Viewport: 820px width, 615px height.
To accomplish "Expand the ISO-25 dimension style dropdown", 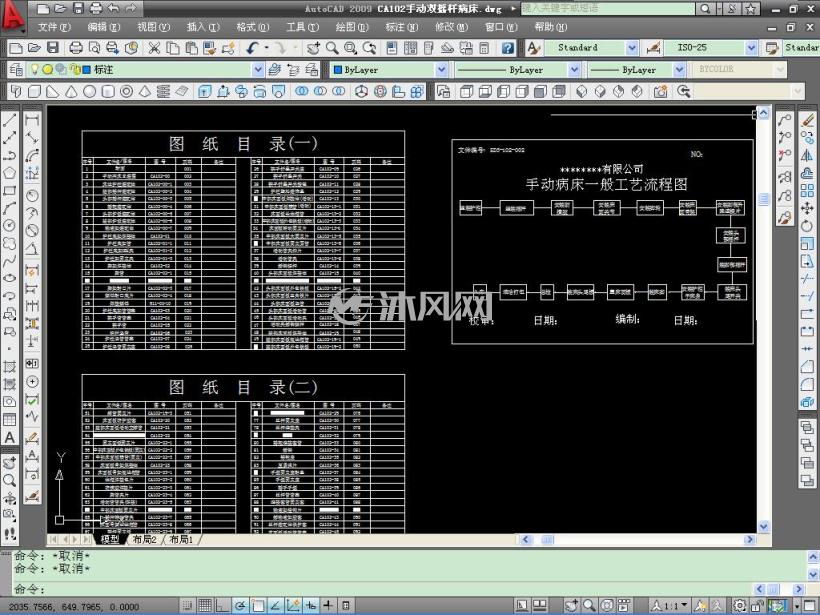I will [x=751, y=48].
